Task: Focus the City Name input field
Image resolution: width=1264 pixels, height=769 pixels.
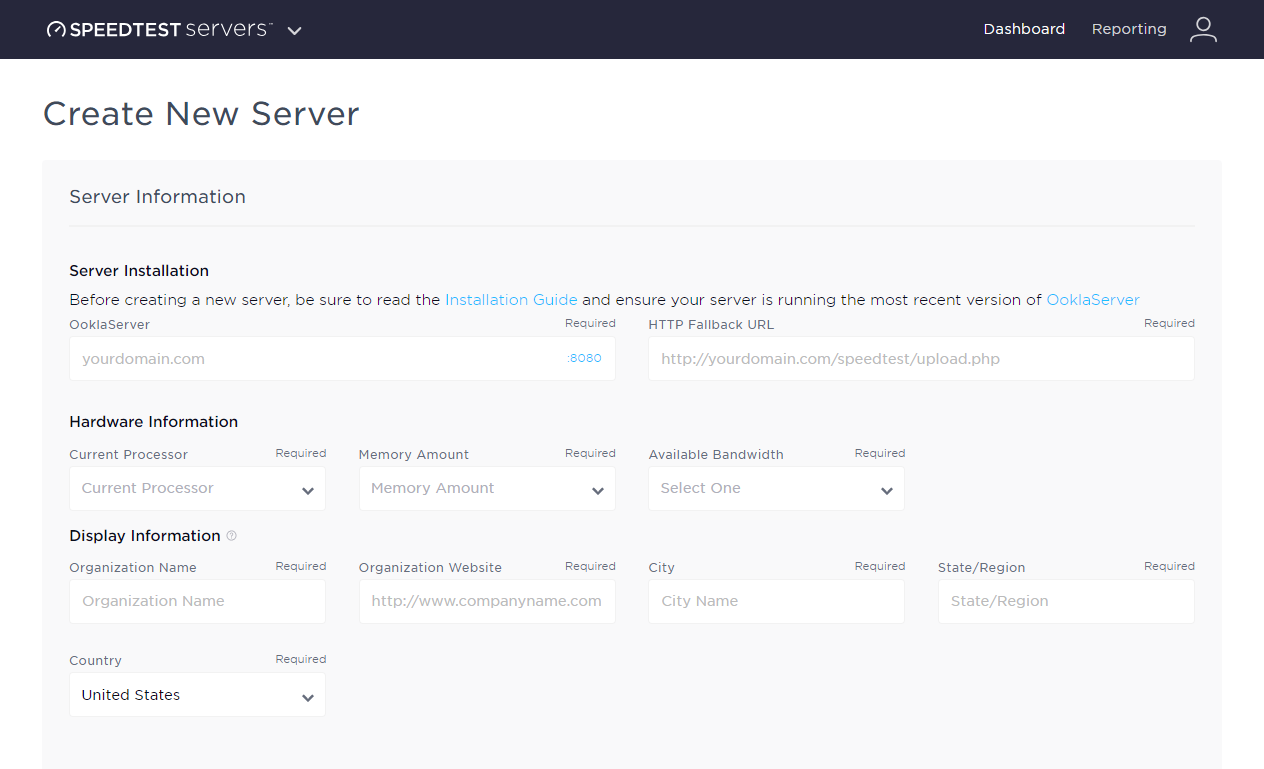Action: [776, 601]
